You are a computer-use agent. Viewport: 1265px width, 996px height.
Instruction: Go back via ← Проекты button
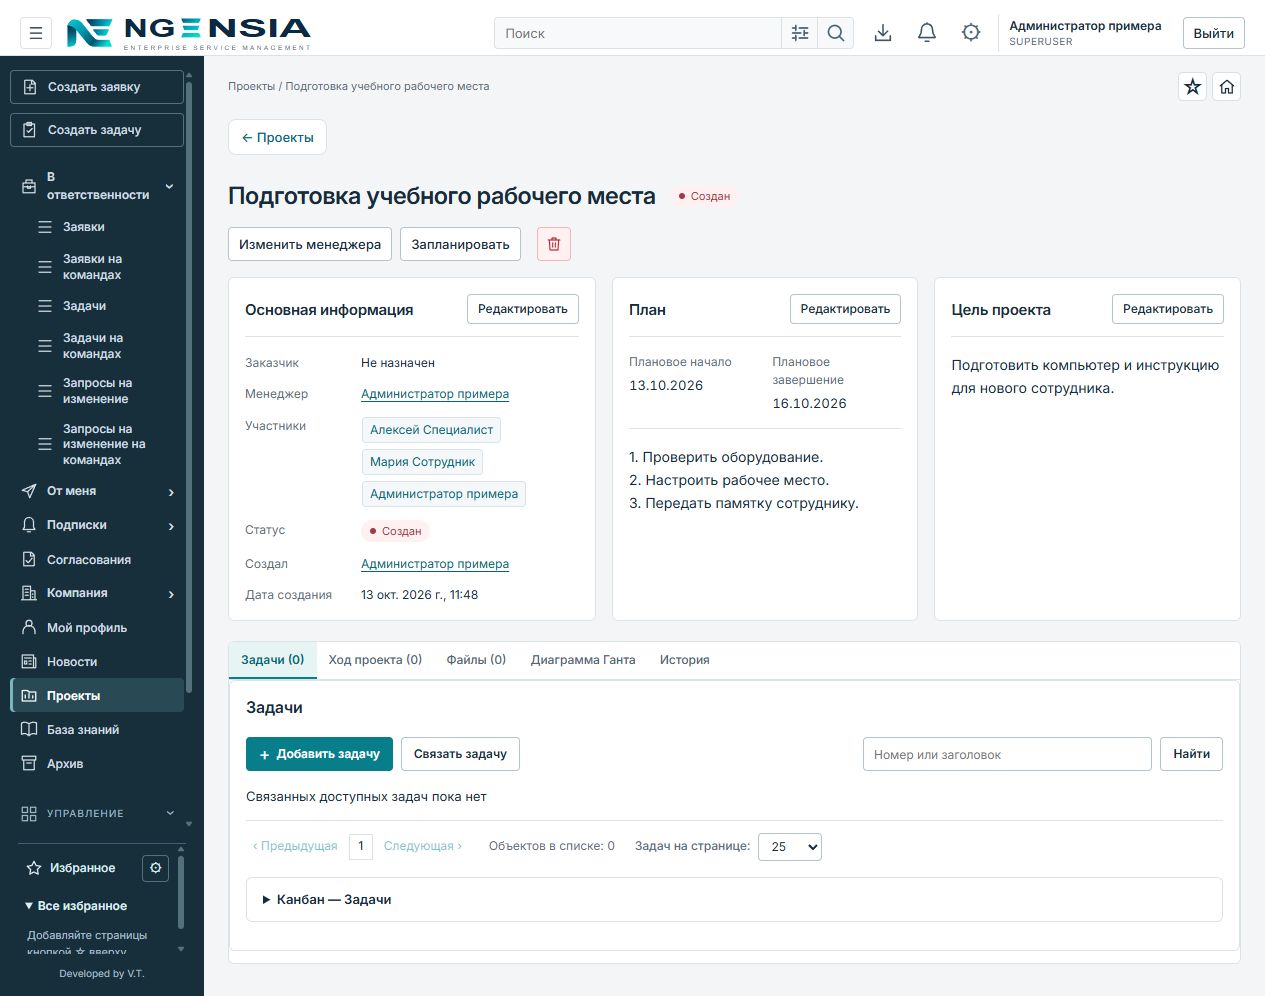[277, 137]
